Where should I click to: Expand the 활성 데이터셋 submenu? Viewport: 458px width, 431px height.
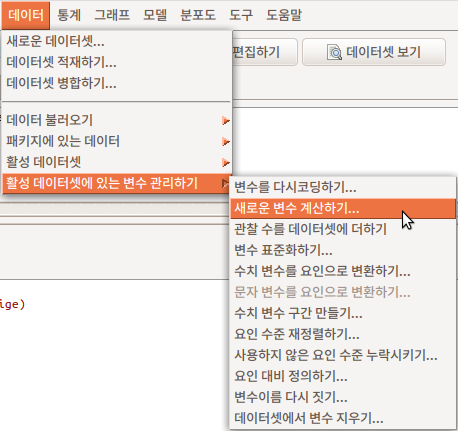117,162
